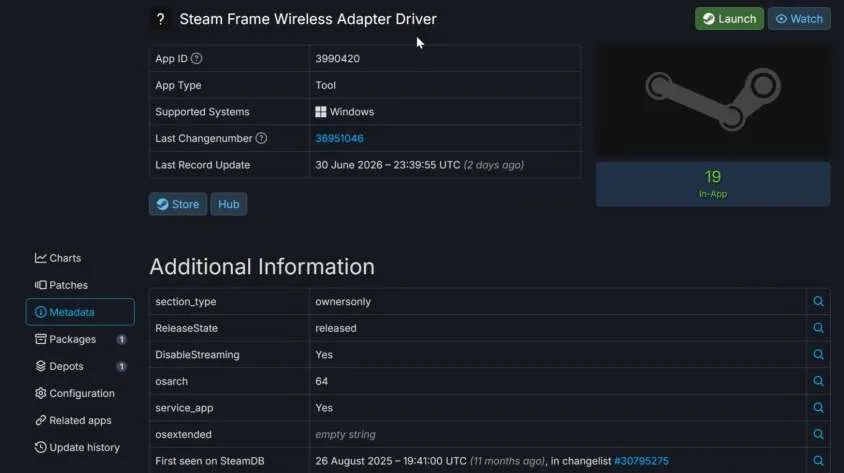Viewport: 844px width, 473px height.
Task: Click the Steam Frame Wireless Adapter Driver title
Action: pyautogui.click(x=308, y=19)
